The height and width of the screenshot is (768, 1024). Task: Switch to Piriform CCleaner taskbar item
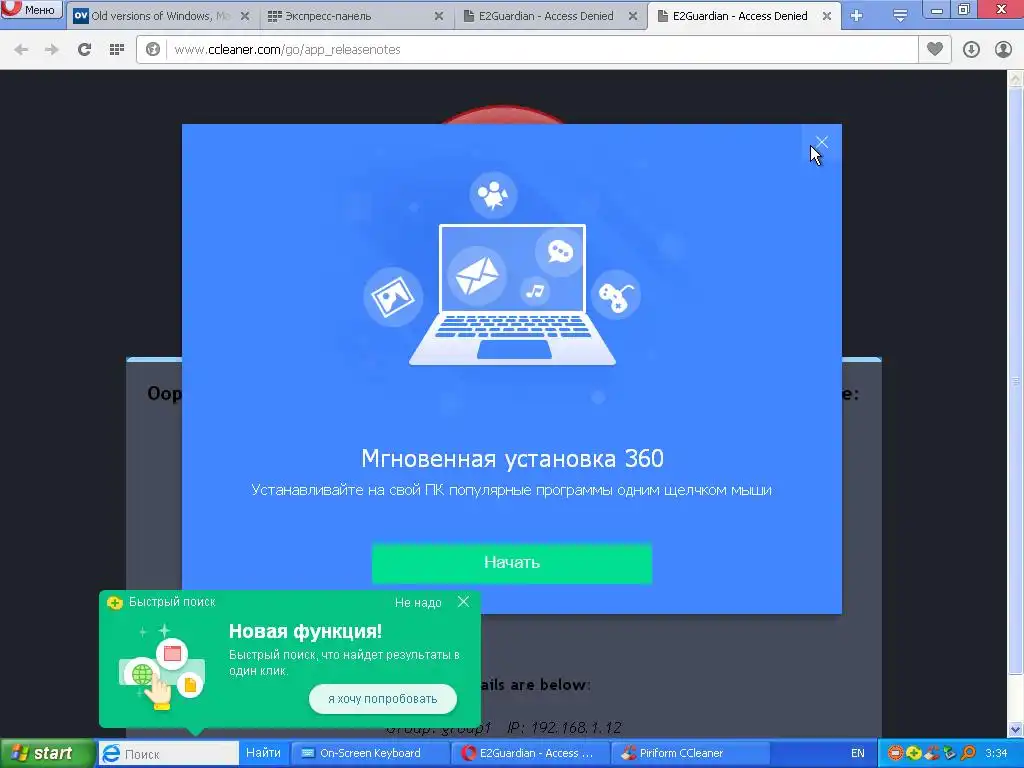(x=691, y=753)
